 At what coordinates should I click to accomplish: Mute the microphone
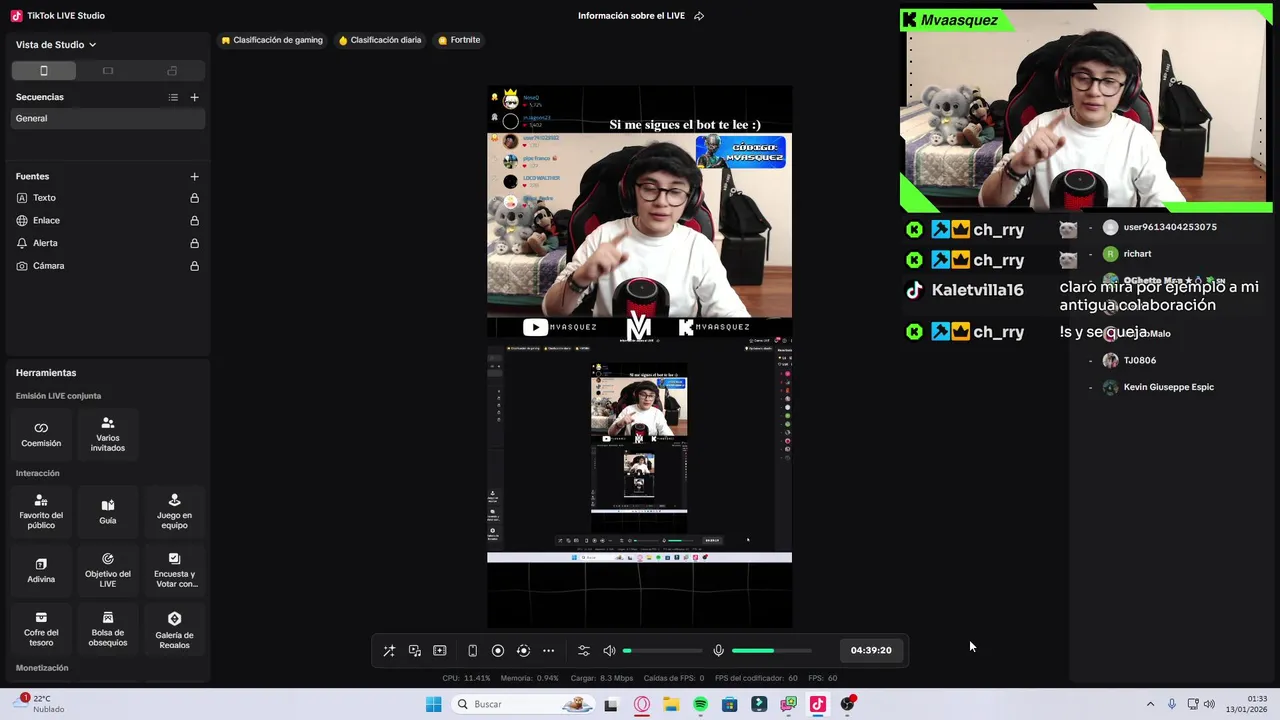tap(718, 650)
